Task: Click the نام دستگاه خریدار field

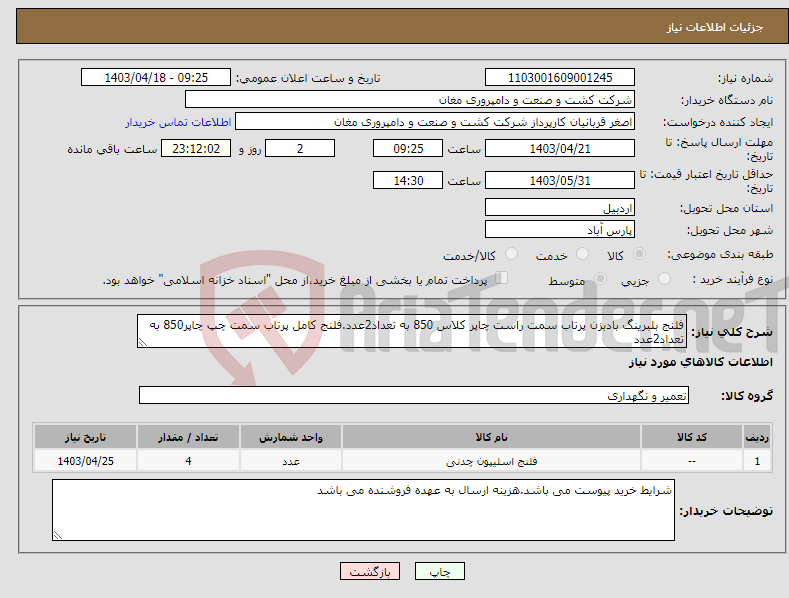Action: click(410, 100)
